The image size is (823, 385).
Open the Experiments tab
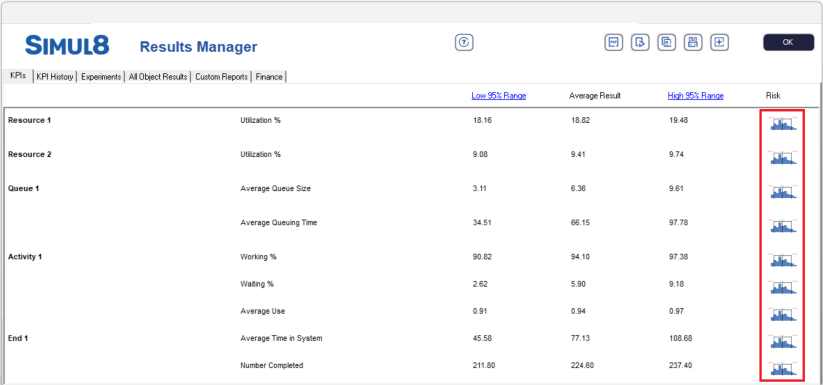click(x=101, y=77)
